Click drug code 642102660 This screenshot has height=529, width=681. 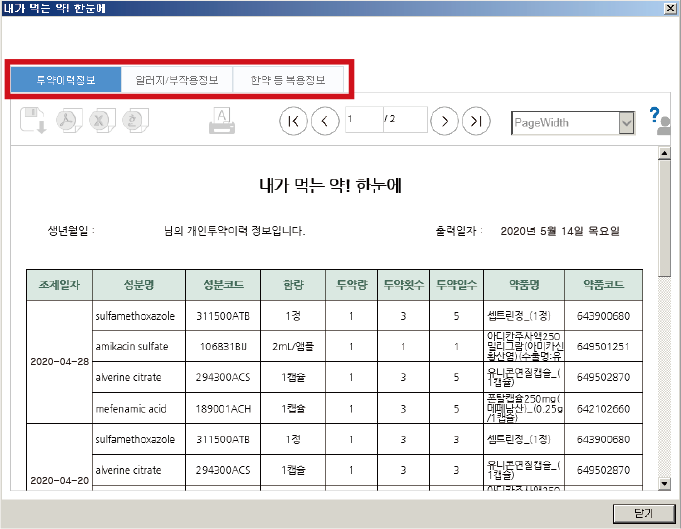pyautogui.click(x=603, y=408)
